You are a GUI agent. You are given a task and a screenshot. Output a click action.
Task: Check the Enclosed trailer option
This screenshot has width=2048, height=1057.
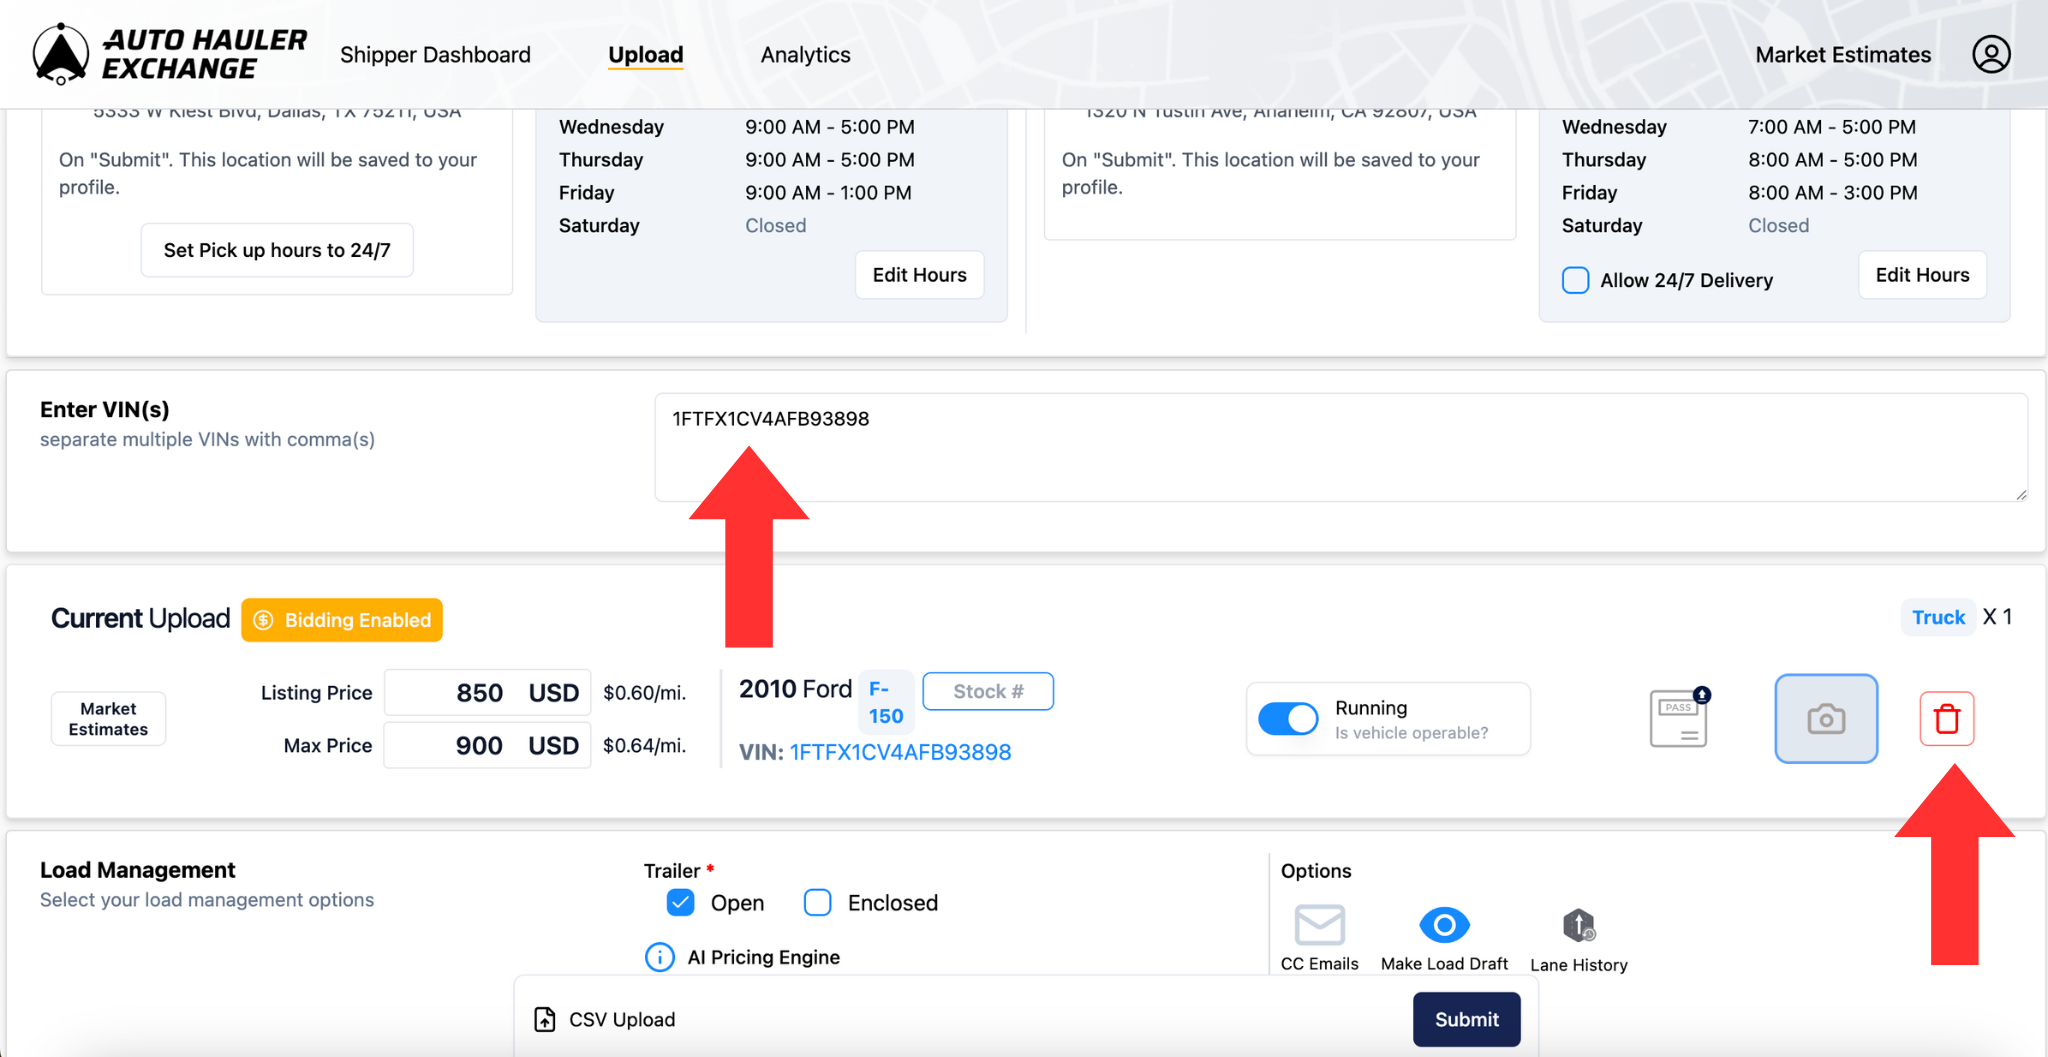pos(817,902)
